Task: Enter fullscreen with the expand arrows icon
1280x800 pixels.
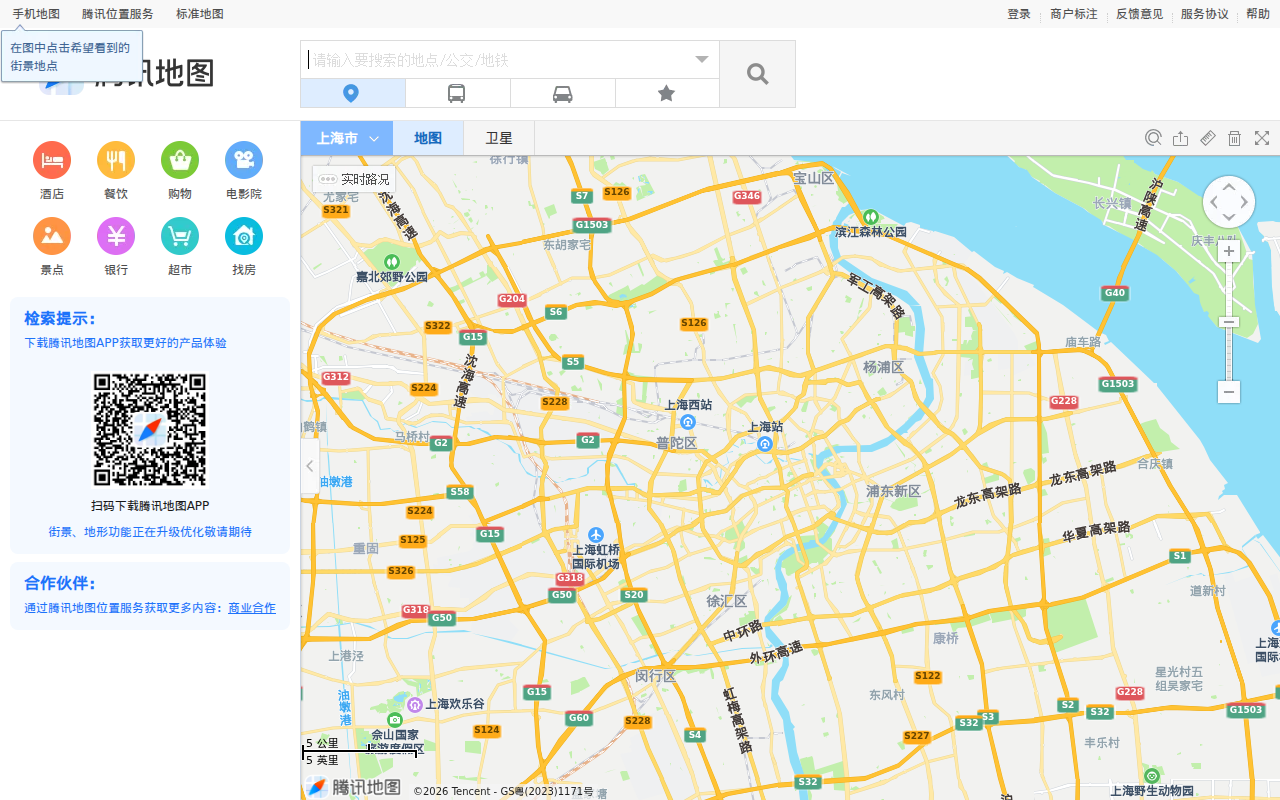Action: 1261,138
